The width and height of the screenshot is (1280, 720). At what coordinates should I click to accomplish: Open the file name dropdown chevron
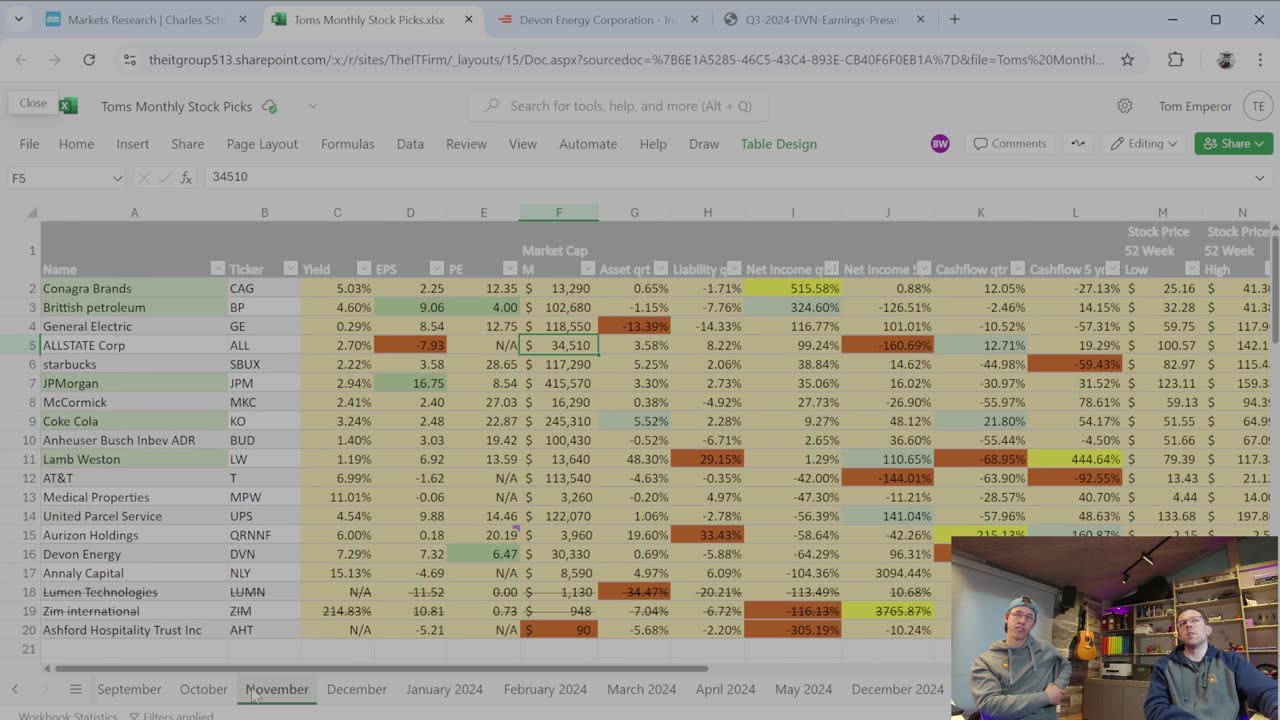coord(312,106)
